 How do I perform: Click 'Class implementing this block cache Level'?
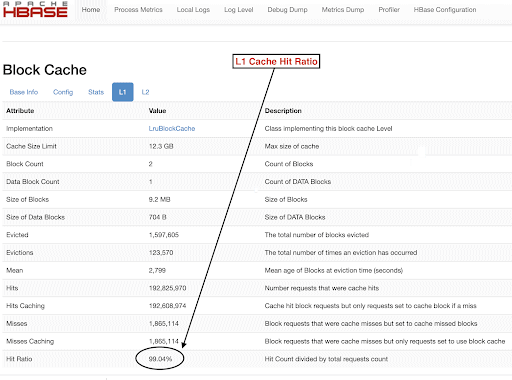tap(328, 128)
